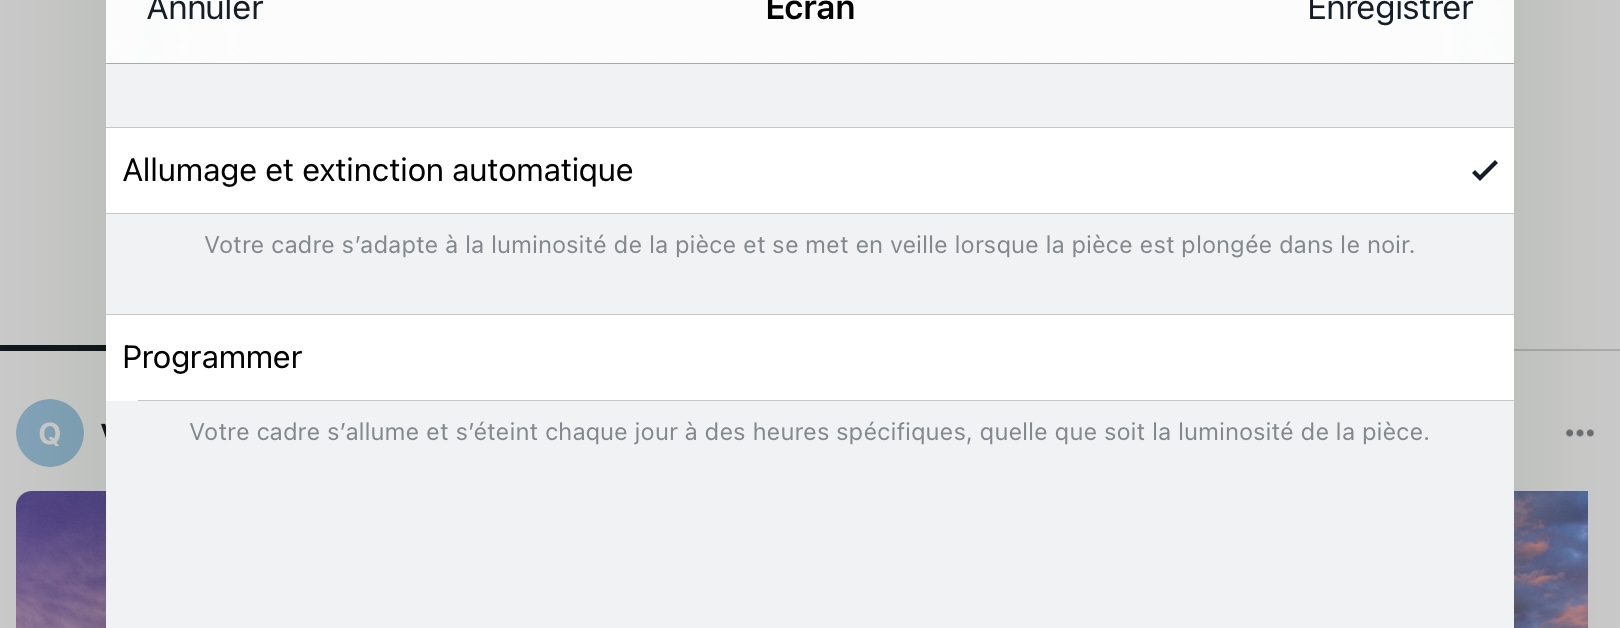
Task: Click dimmed background left of the dialog
Action: tap(52, 170)
